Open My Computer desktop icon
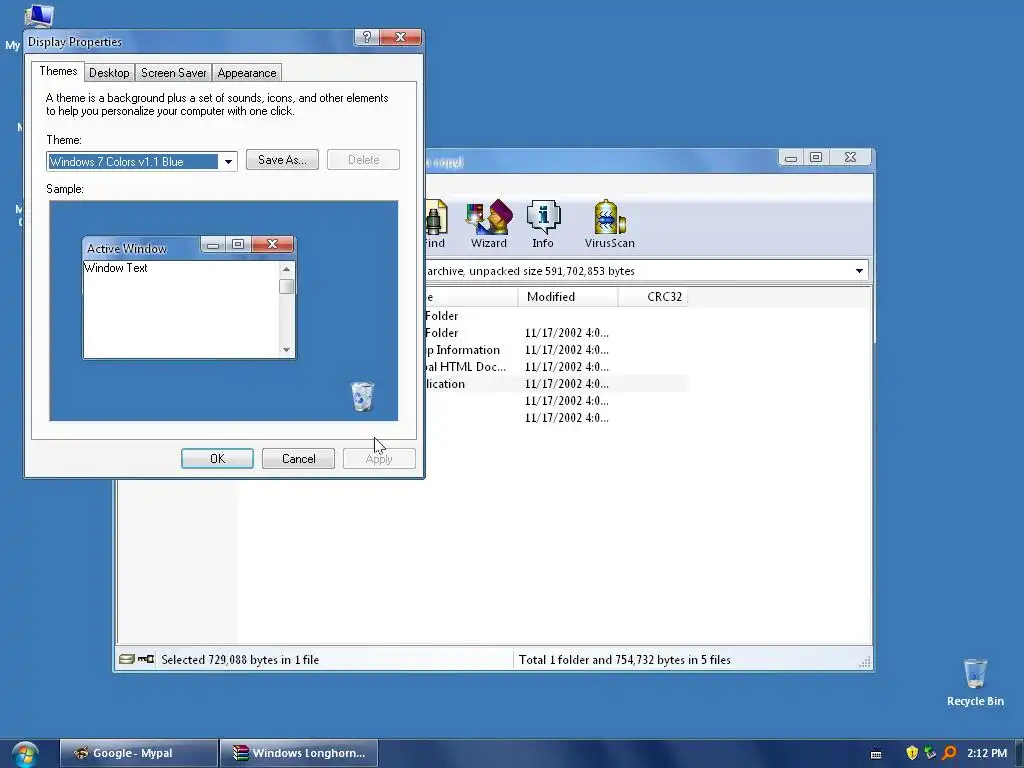The height and width of the screenshot is (768, 1024). click(x=38, y=16)
